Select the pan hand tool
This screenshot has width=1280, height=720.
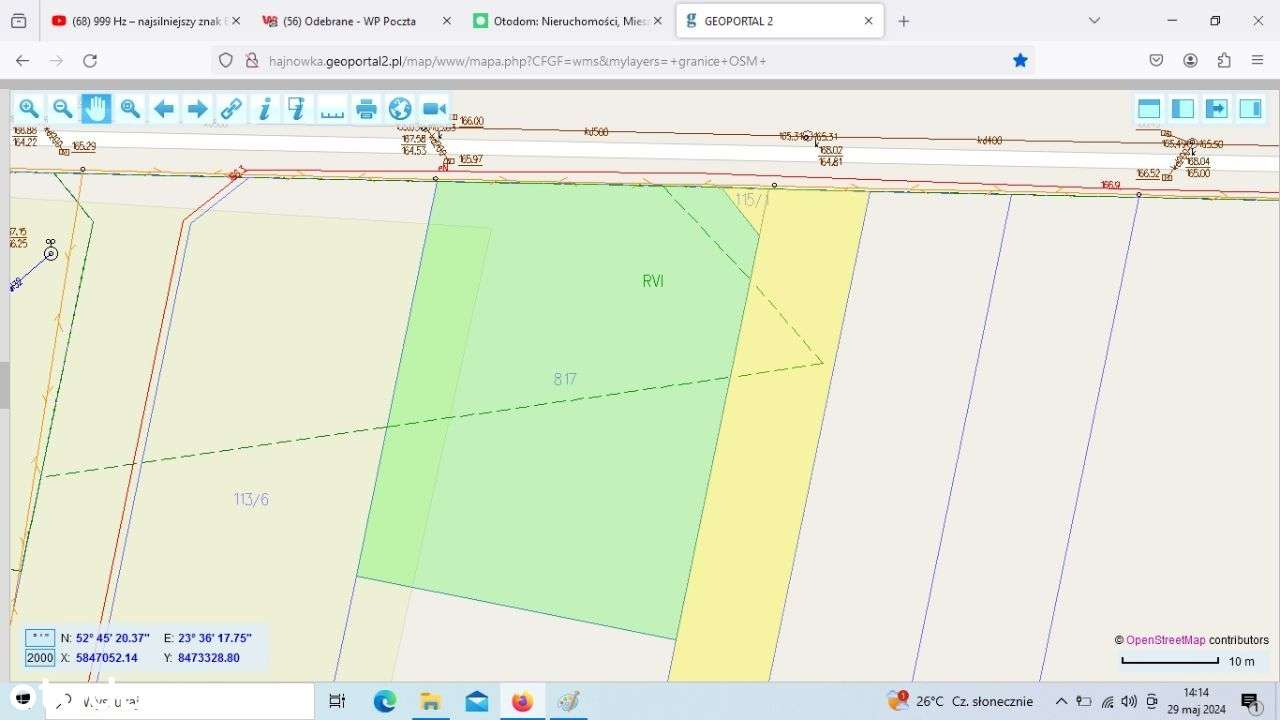(96, 109)
